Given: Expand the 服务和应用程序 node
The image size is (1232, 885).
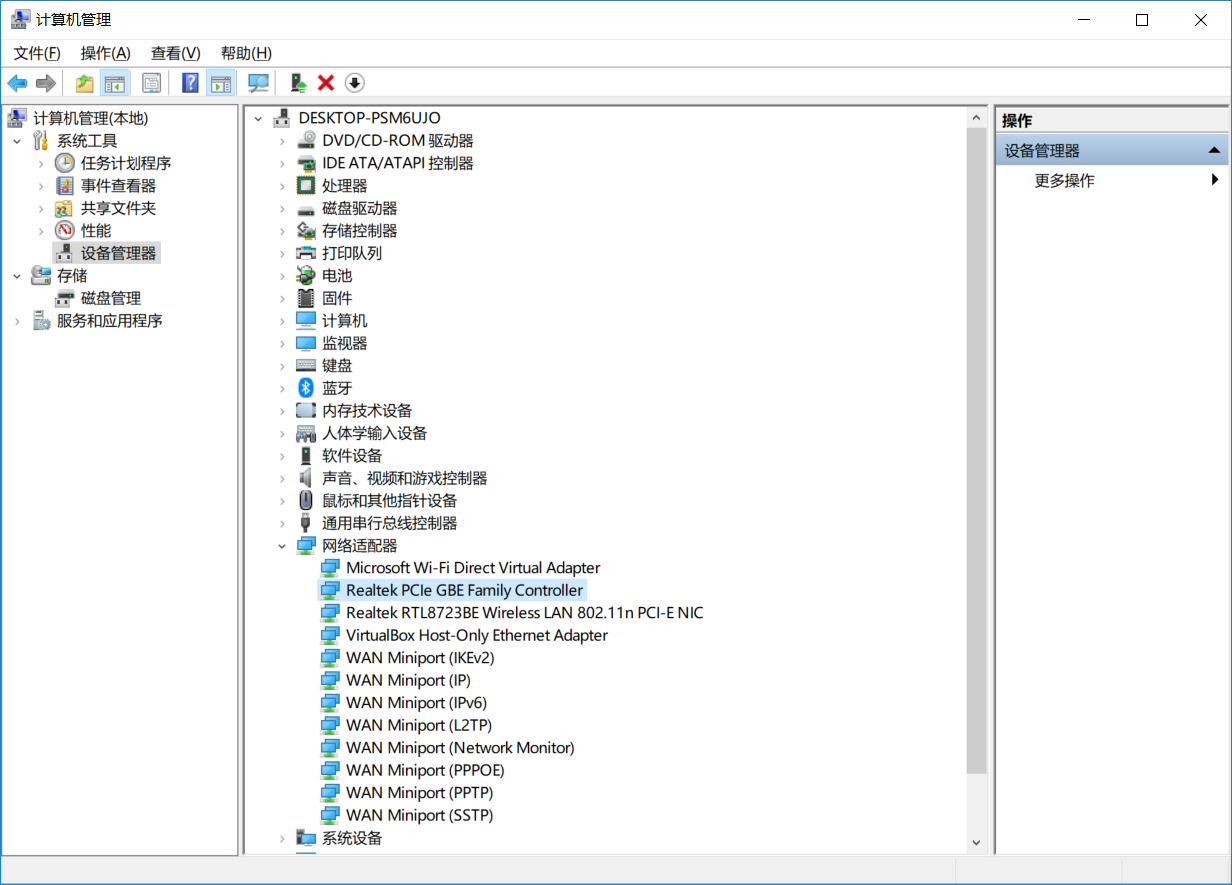Looking at the screenshot, I should point(17,321).
